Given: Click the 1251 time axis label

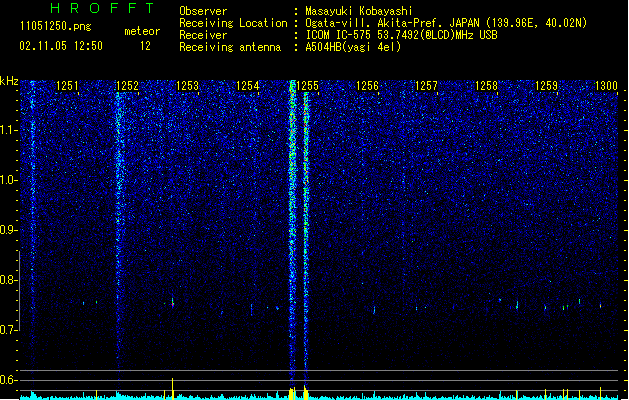Looking at the screenshot, I should coord(67,86).
